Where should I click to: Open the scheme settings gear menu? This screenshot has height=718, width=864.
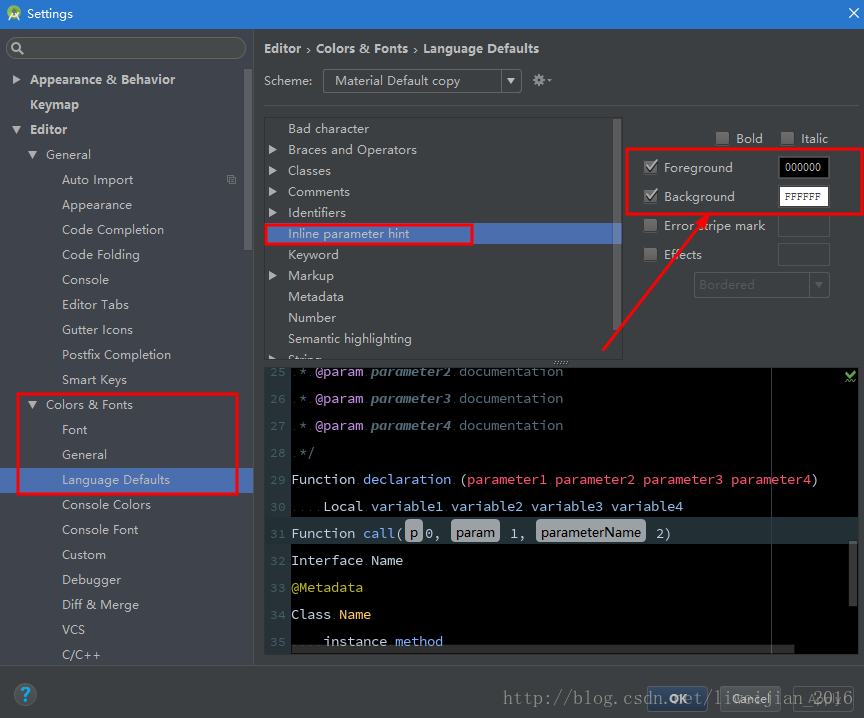(540, 80)
